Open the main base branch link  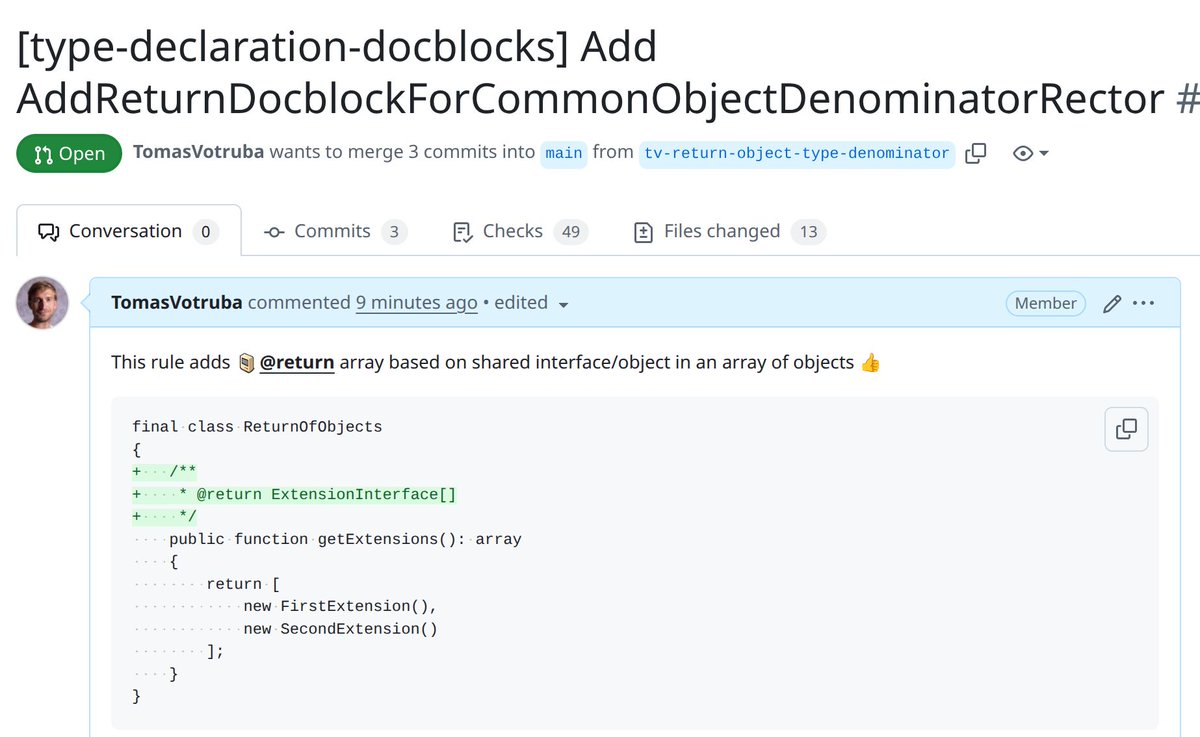click(x=564, y=153)
